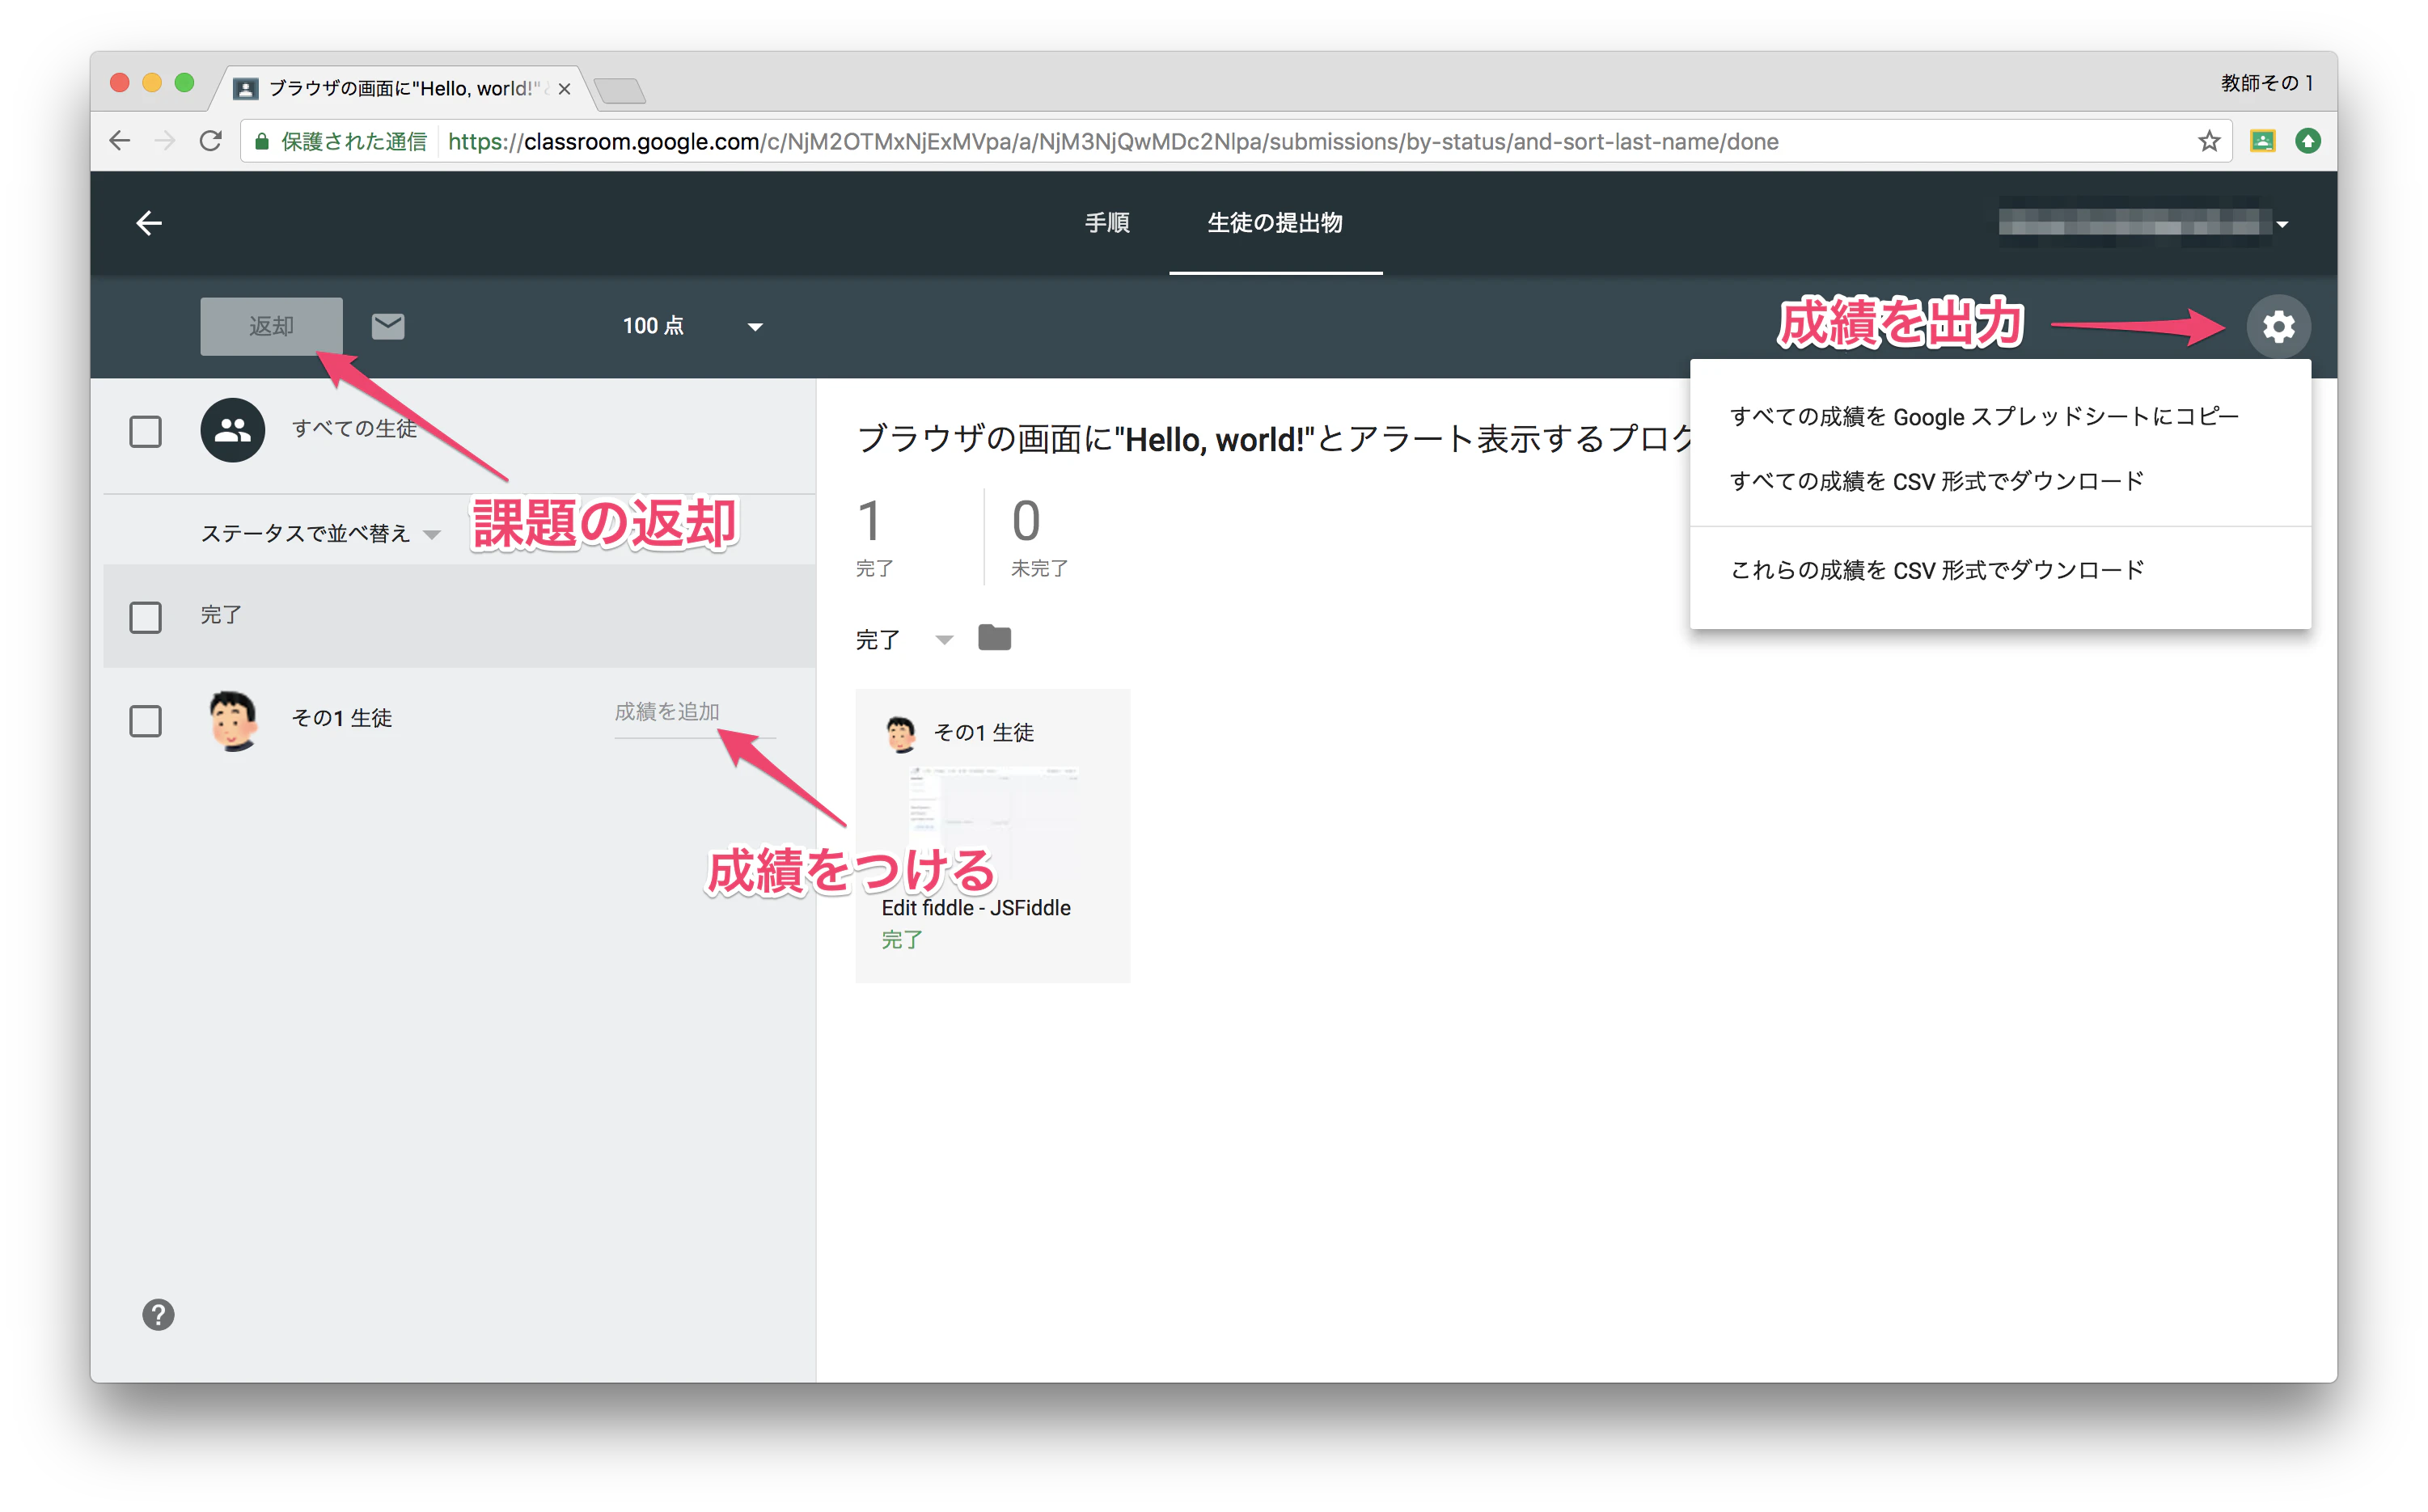Go back with the browser back arrow
This screenshot has width=2428, height=1512.
[x=120, y=141]
